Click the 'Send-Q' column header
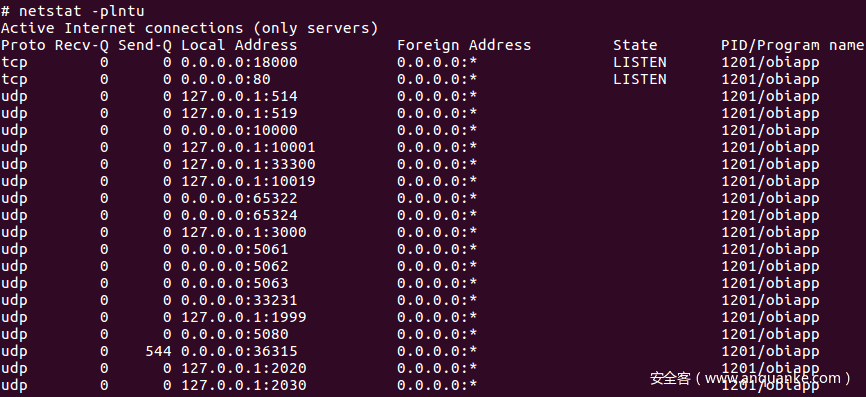Screen dimensions: 866x397 [144, 45]
